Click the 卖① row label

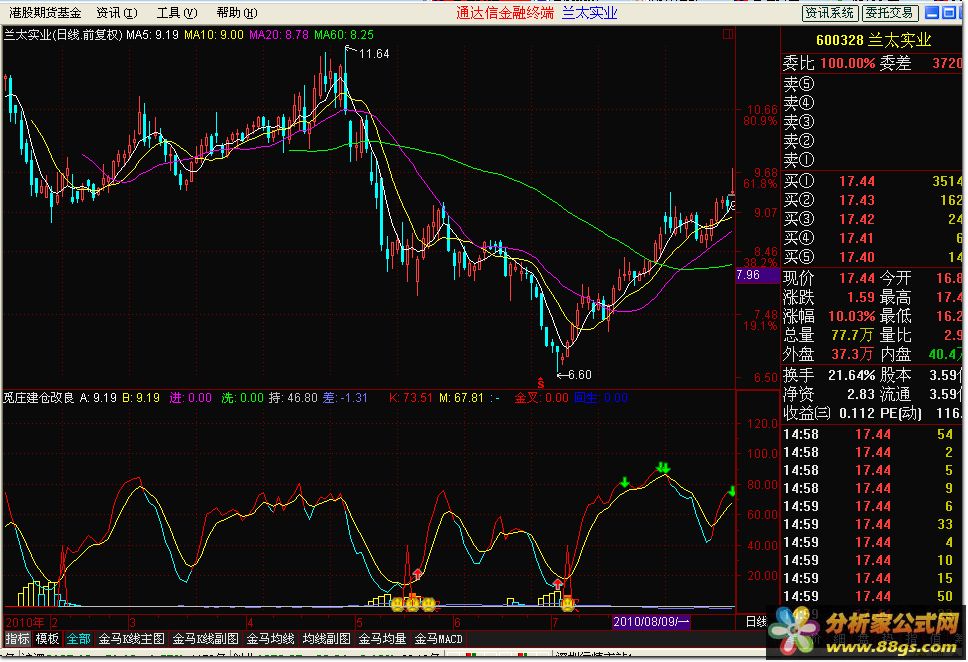coord(799,160)
